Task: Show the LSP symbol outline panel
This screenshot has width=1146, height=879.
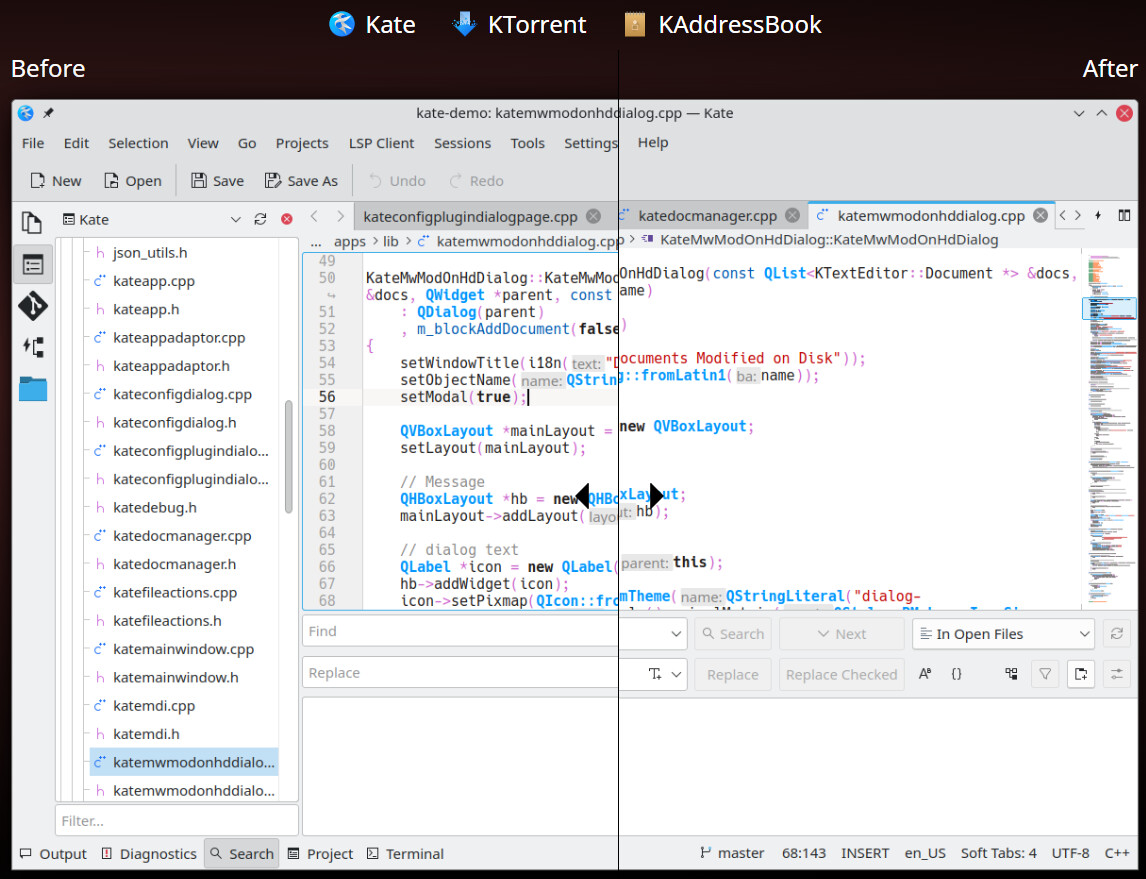Action: click(x=32, y=347)
